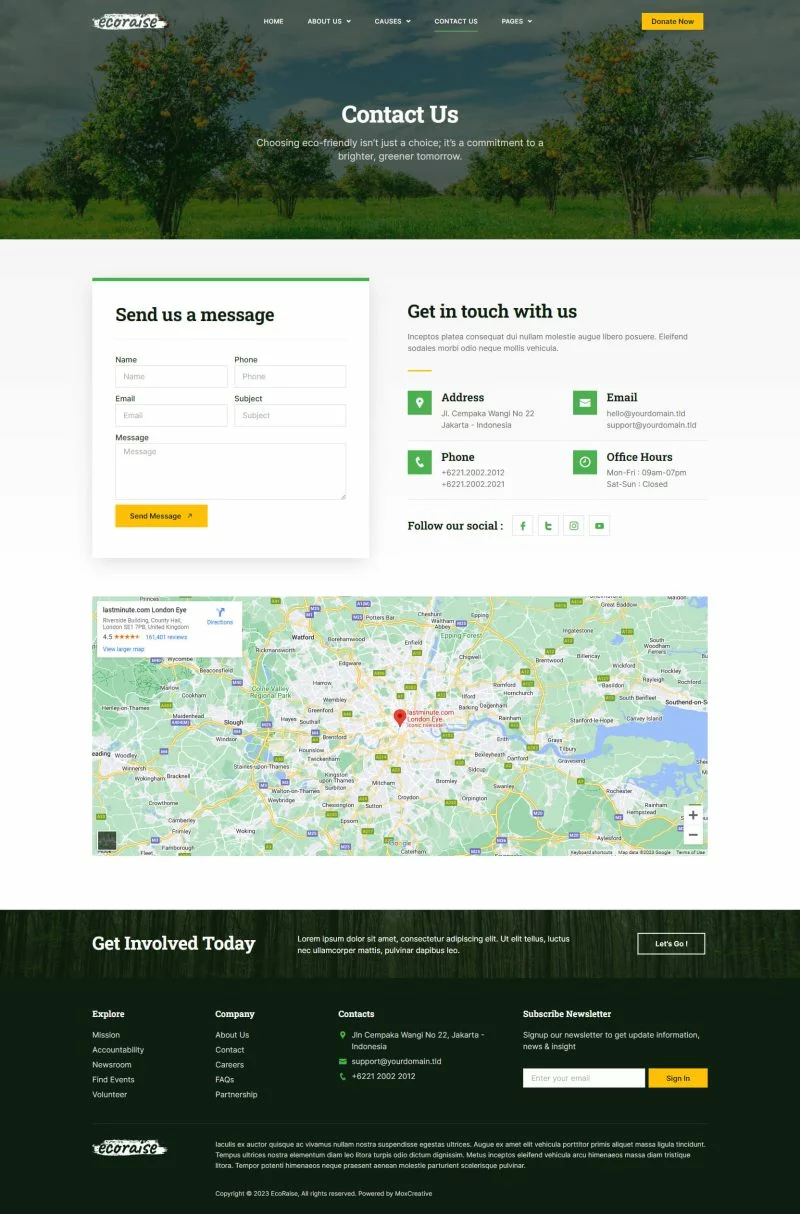The image size is (800, 1214).
Task: Click the Instagram social icon
Action: pyautogui.click(x=574, y=526)
